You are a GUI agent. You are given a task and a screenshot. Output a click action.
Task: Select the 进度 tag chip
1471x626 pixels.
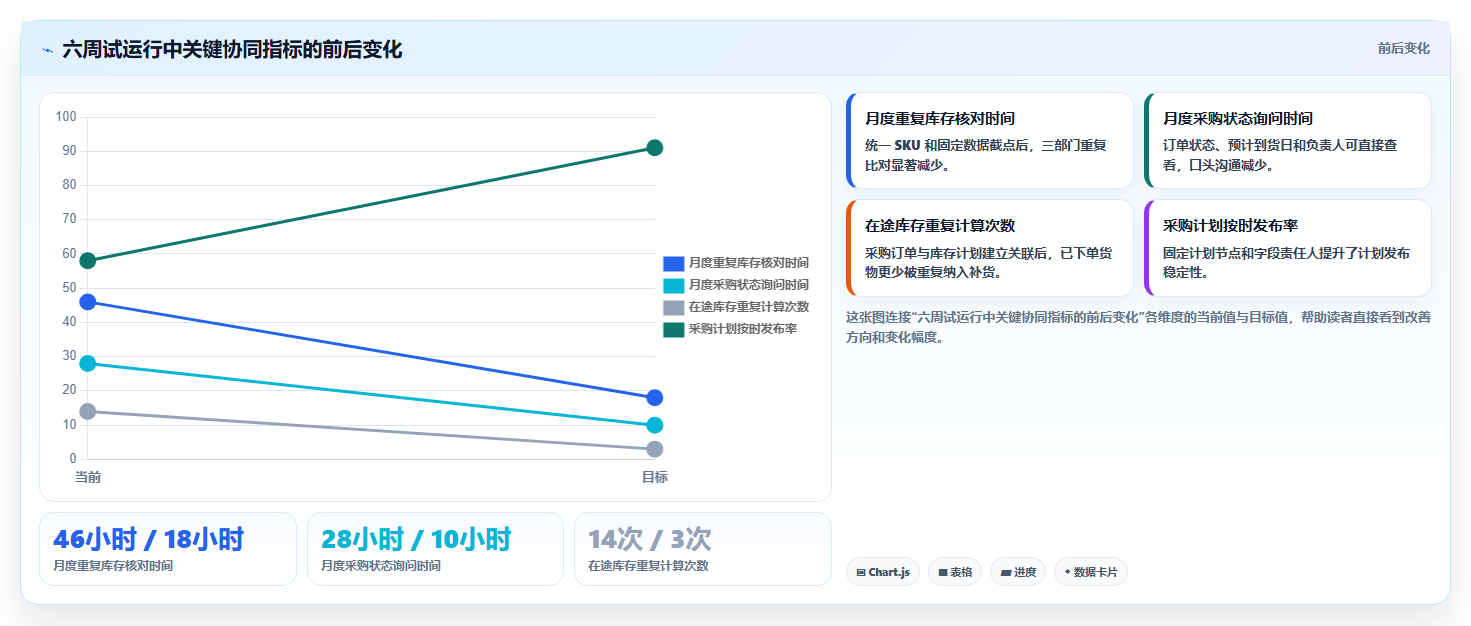pyautogui.click(x=1018, y=572)
